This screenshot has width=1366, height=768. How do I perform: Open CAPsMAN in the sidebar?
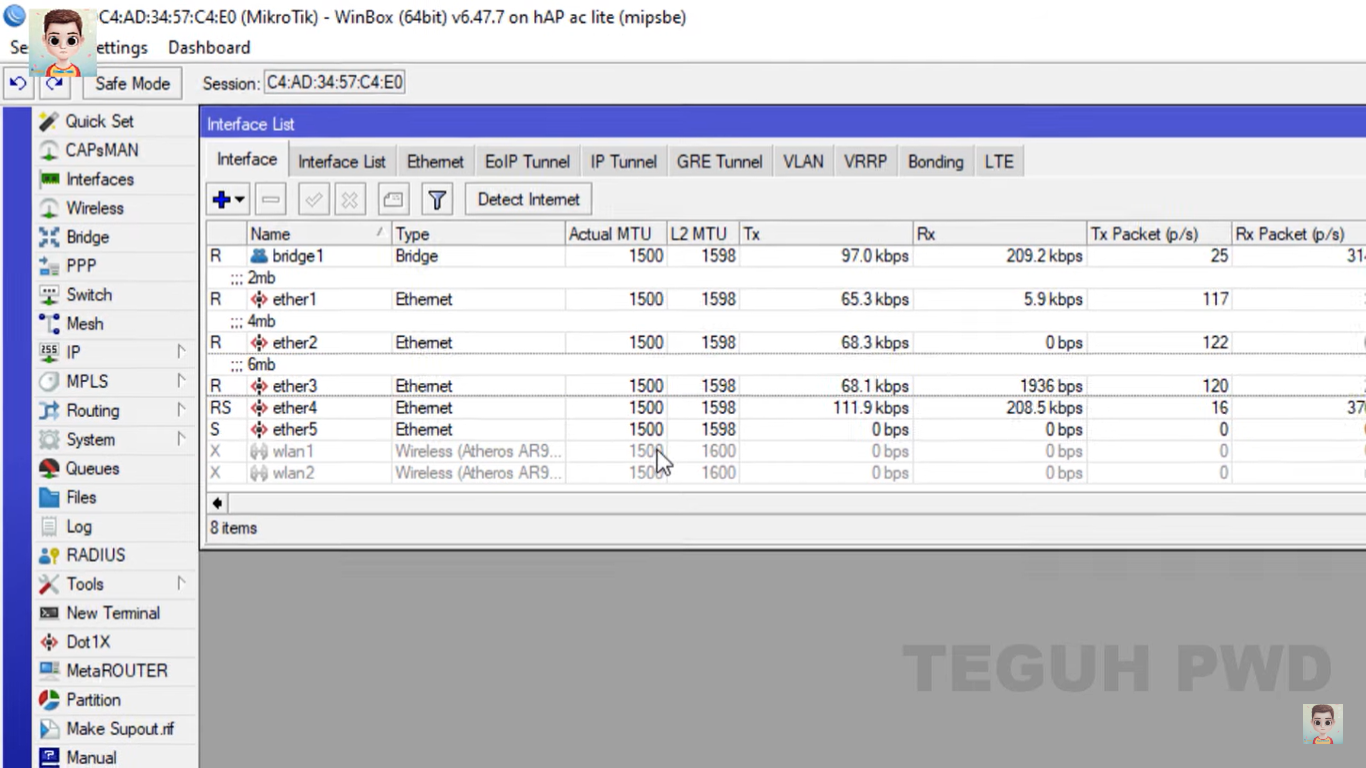[101, 150]
